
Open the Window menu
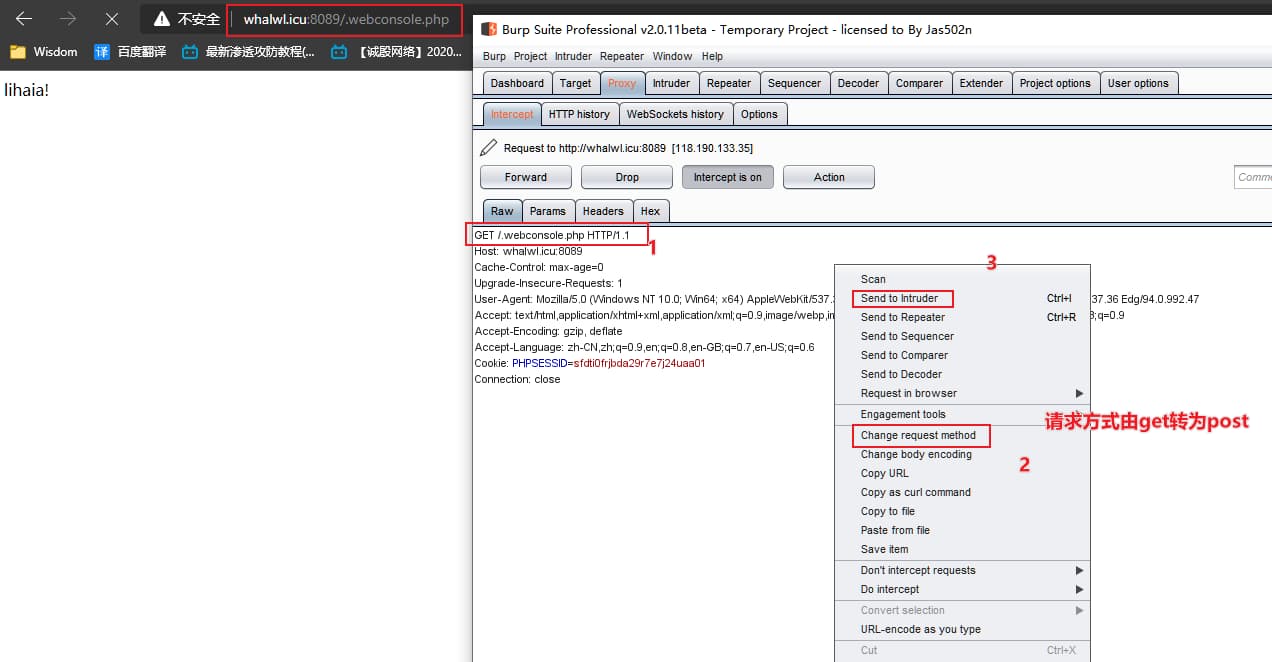[x=673, y=56]
